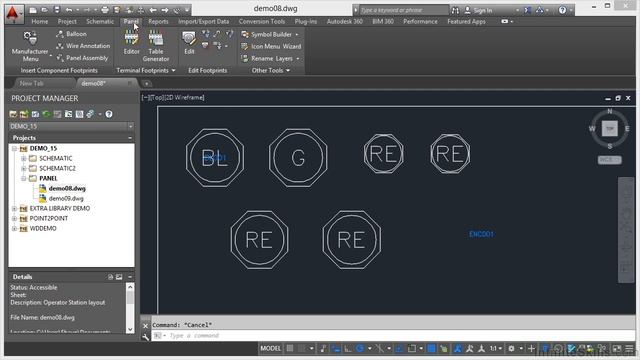Switch to the Reports ribbon tab
This screenshot has width=640, height=360.
point(158,21)
